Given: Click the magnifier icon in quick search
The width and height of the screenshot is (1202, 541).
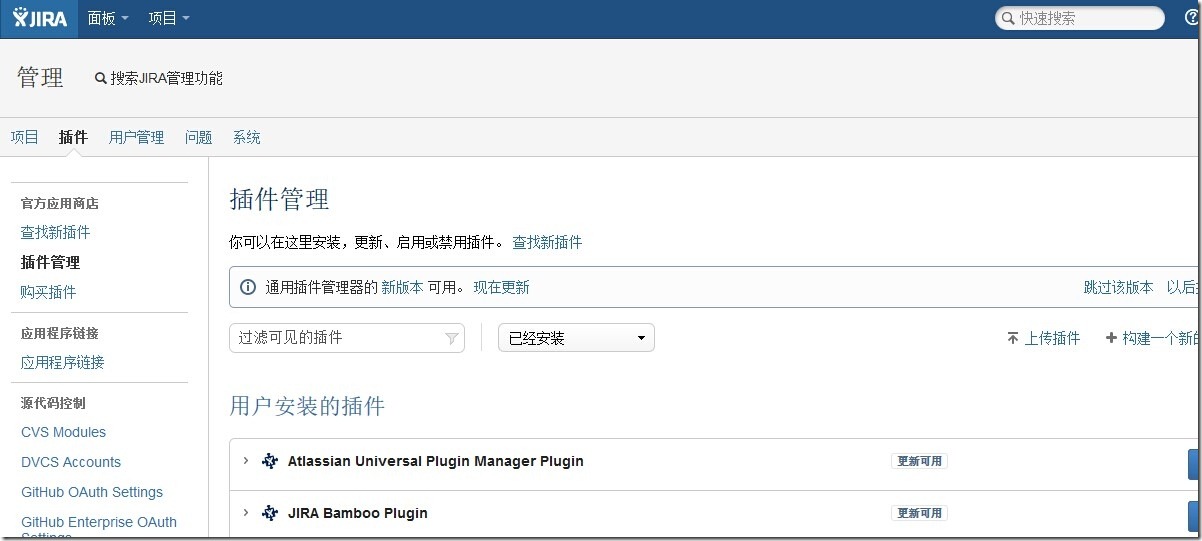Looking at the screenshot, I should pyautogui.click(x=1008, y=18).
